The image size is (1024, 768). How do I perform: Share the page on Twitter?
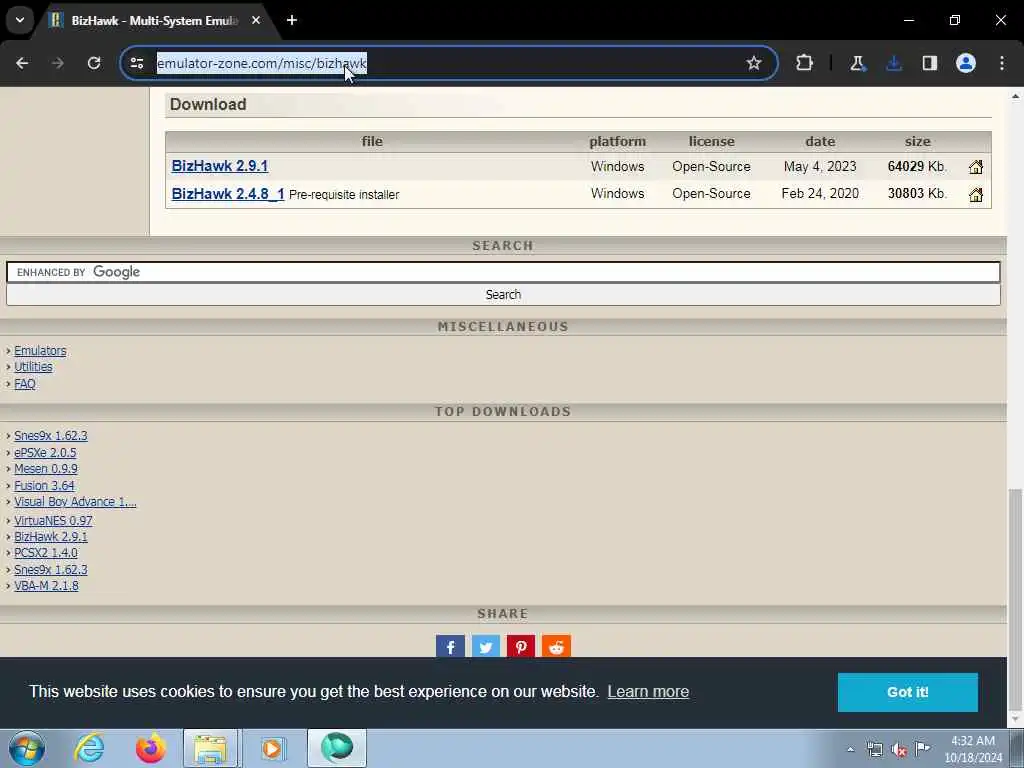click(485, 647)
